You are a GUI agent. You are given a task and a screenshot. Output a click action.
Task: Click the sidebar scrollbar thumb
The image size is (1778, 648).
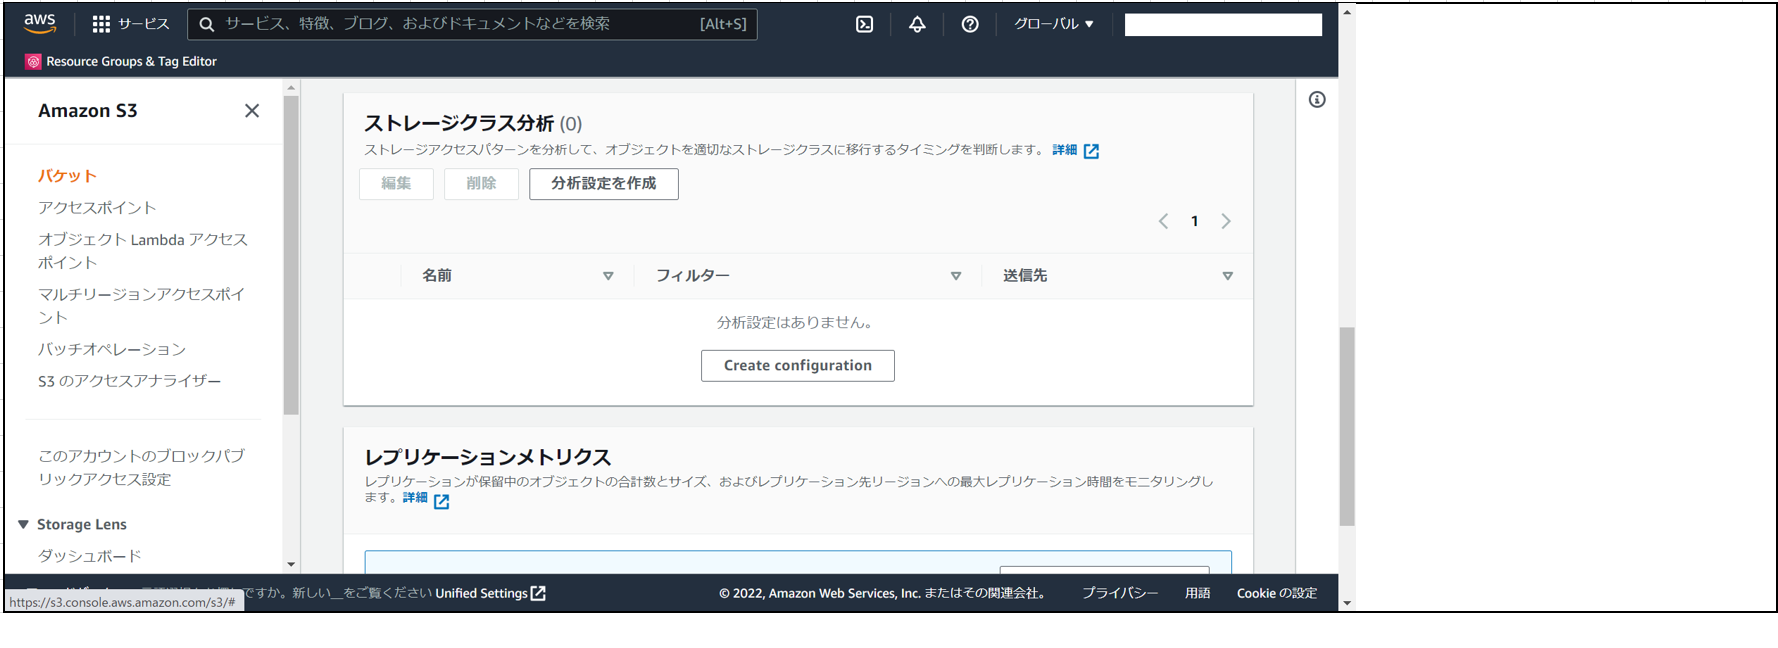[291, 255]
